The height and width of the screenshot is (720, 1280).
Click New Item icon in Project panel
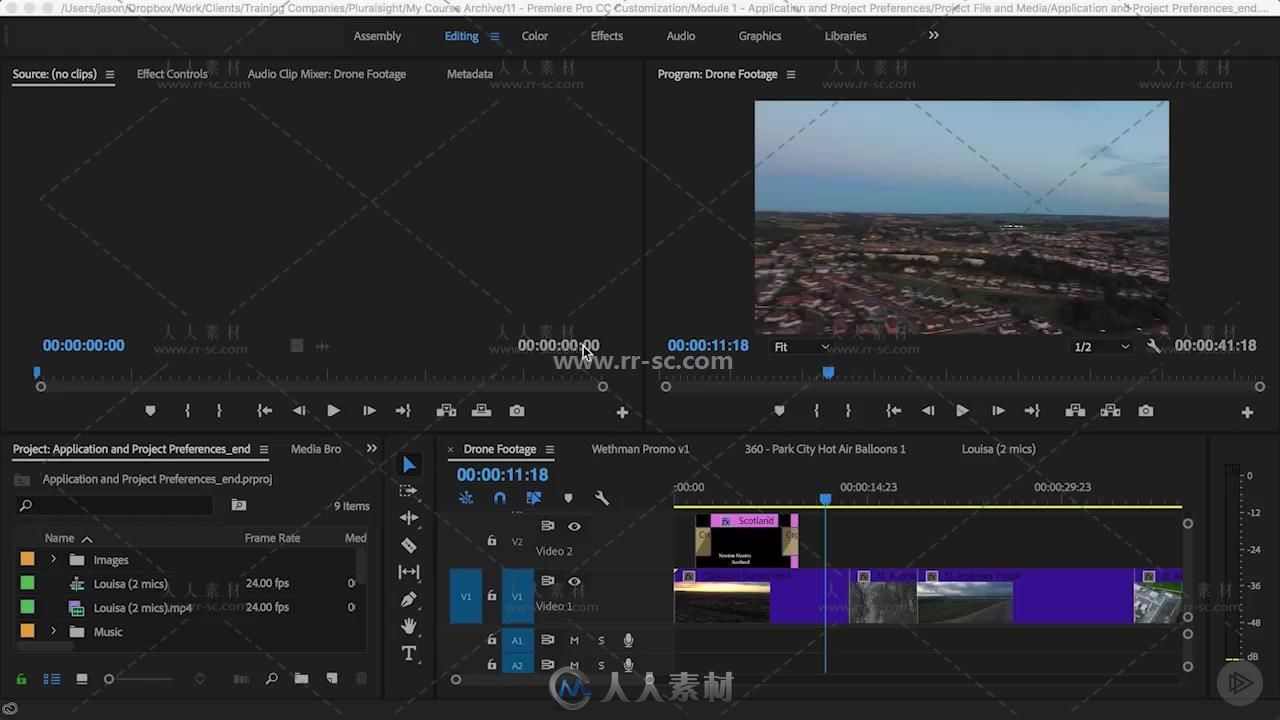pyautogui.click(x=332, y=679)
